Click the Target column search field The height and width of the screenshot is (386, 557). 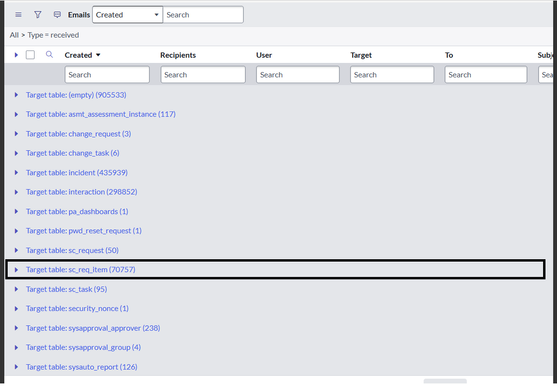tap(392, 75)
